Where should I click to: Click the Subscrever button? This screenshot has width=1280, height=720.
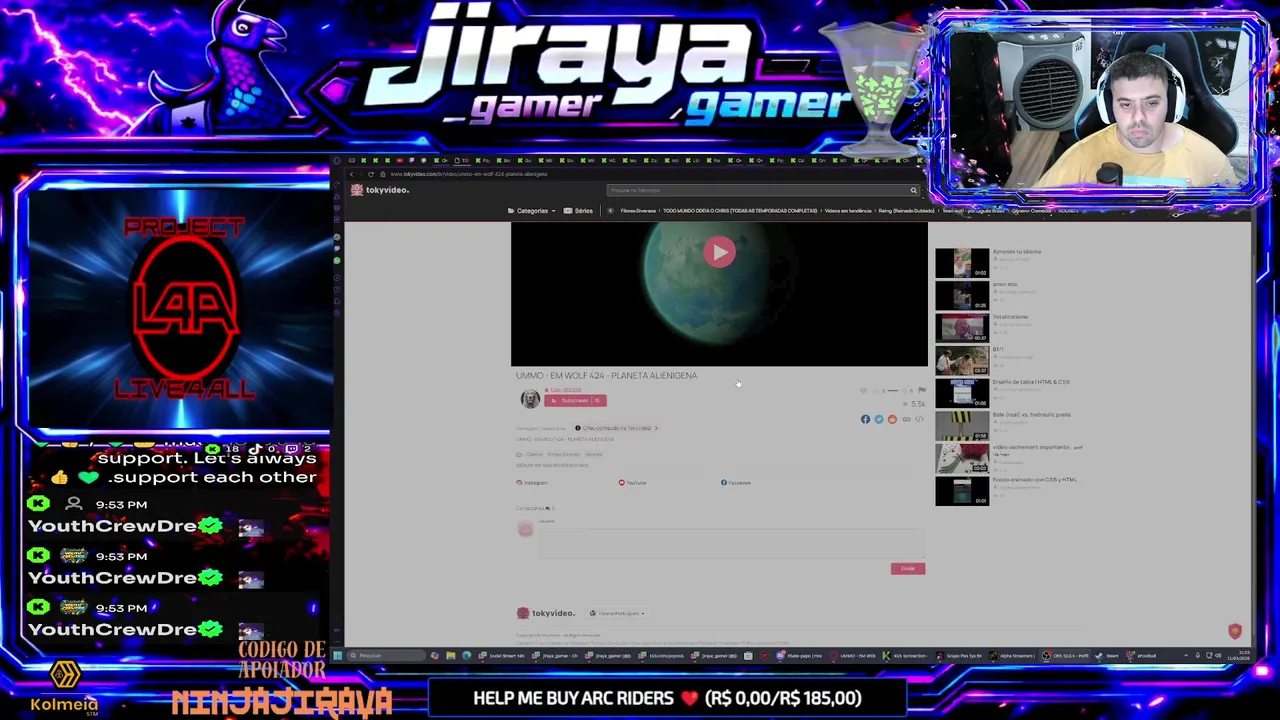tap(575, 400)
